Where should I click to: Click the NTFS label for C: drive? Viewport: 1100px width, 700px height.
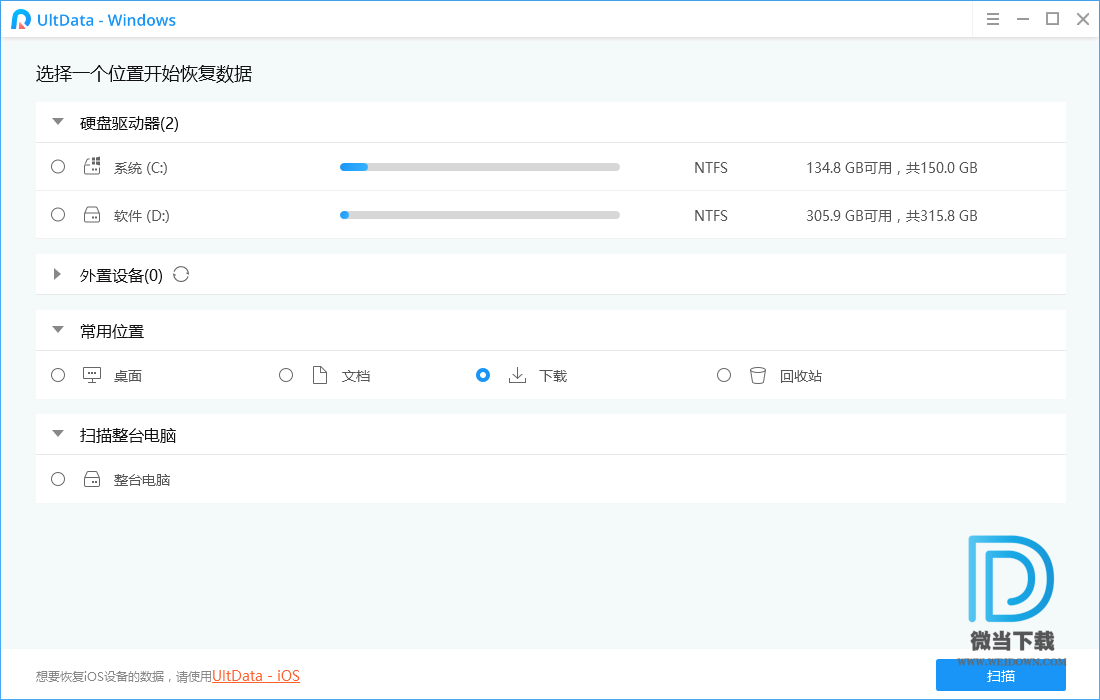[711, 168]
